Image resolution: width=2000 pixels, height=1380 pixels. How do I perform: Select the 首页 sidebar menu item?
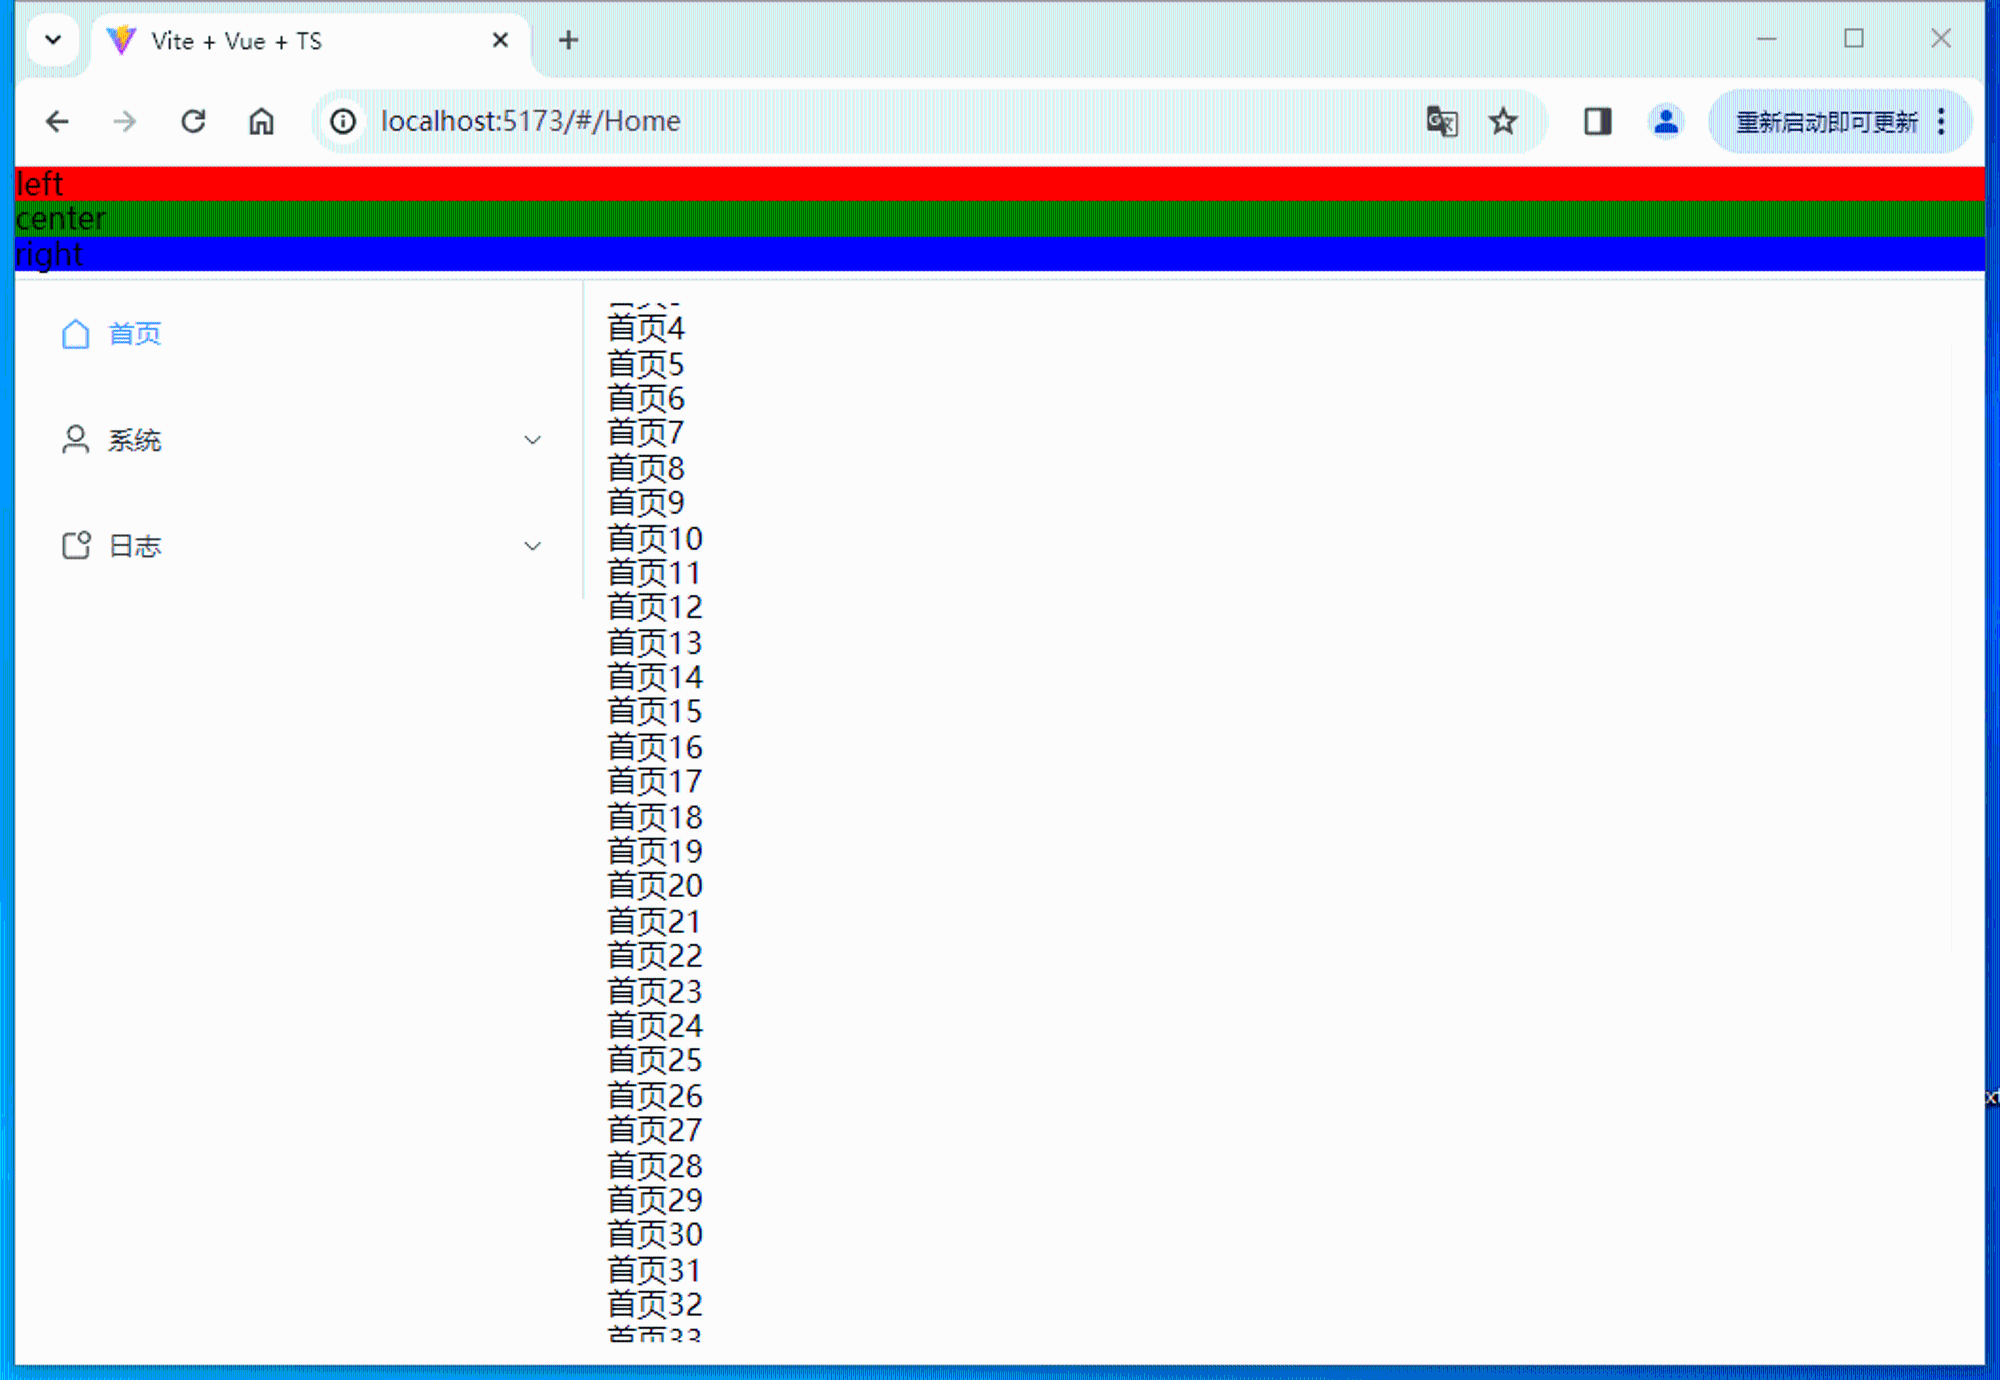point(135,334)
